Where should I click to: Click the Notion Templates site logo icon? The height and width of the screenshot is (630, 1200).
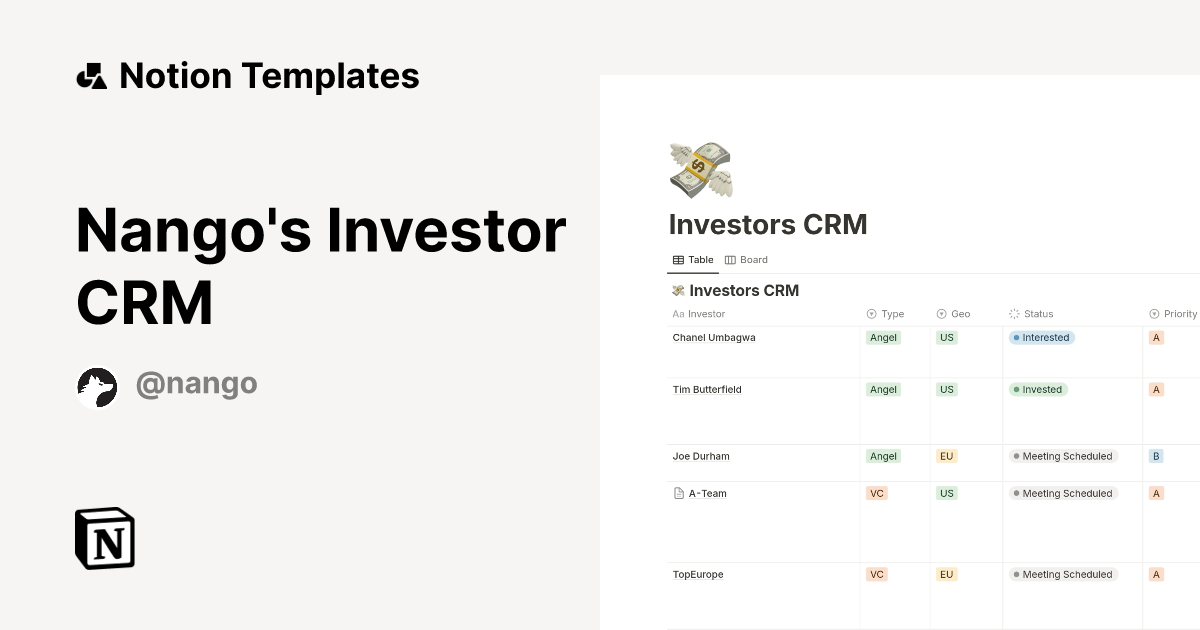(x=92, y=75)
